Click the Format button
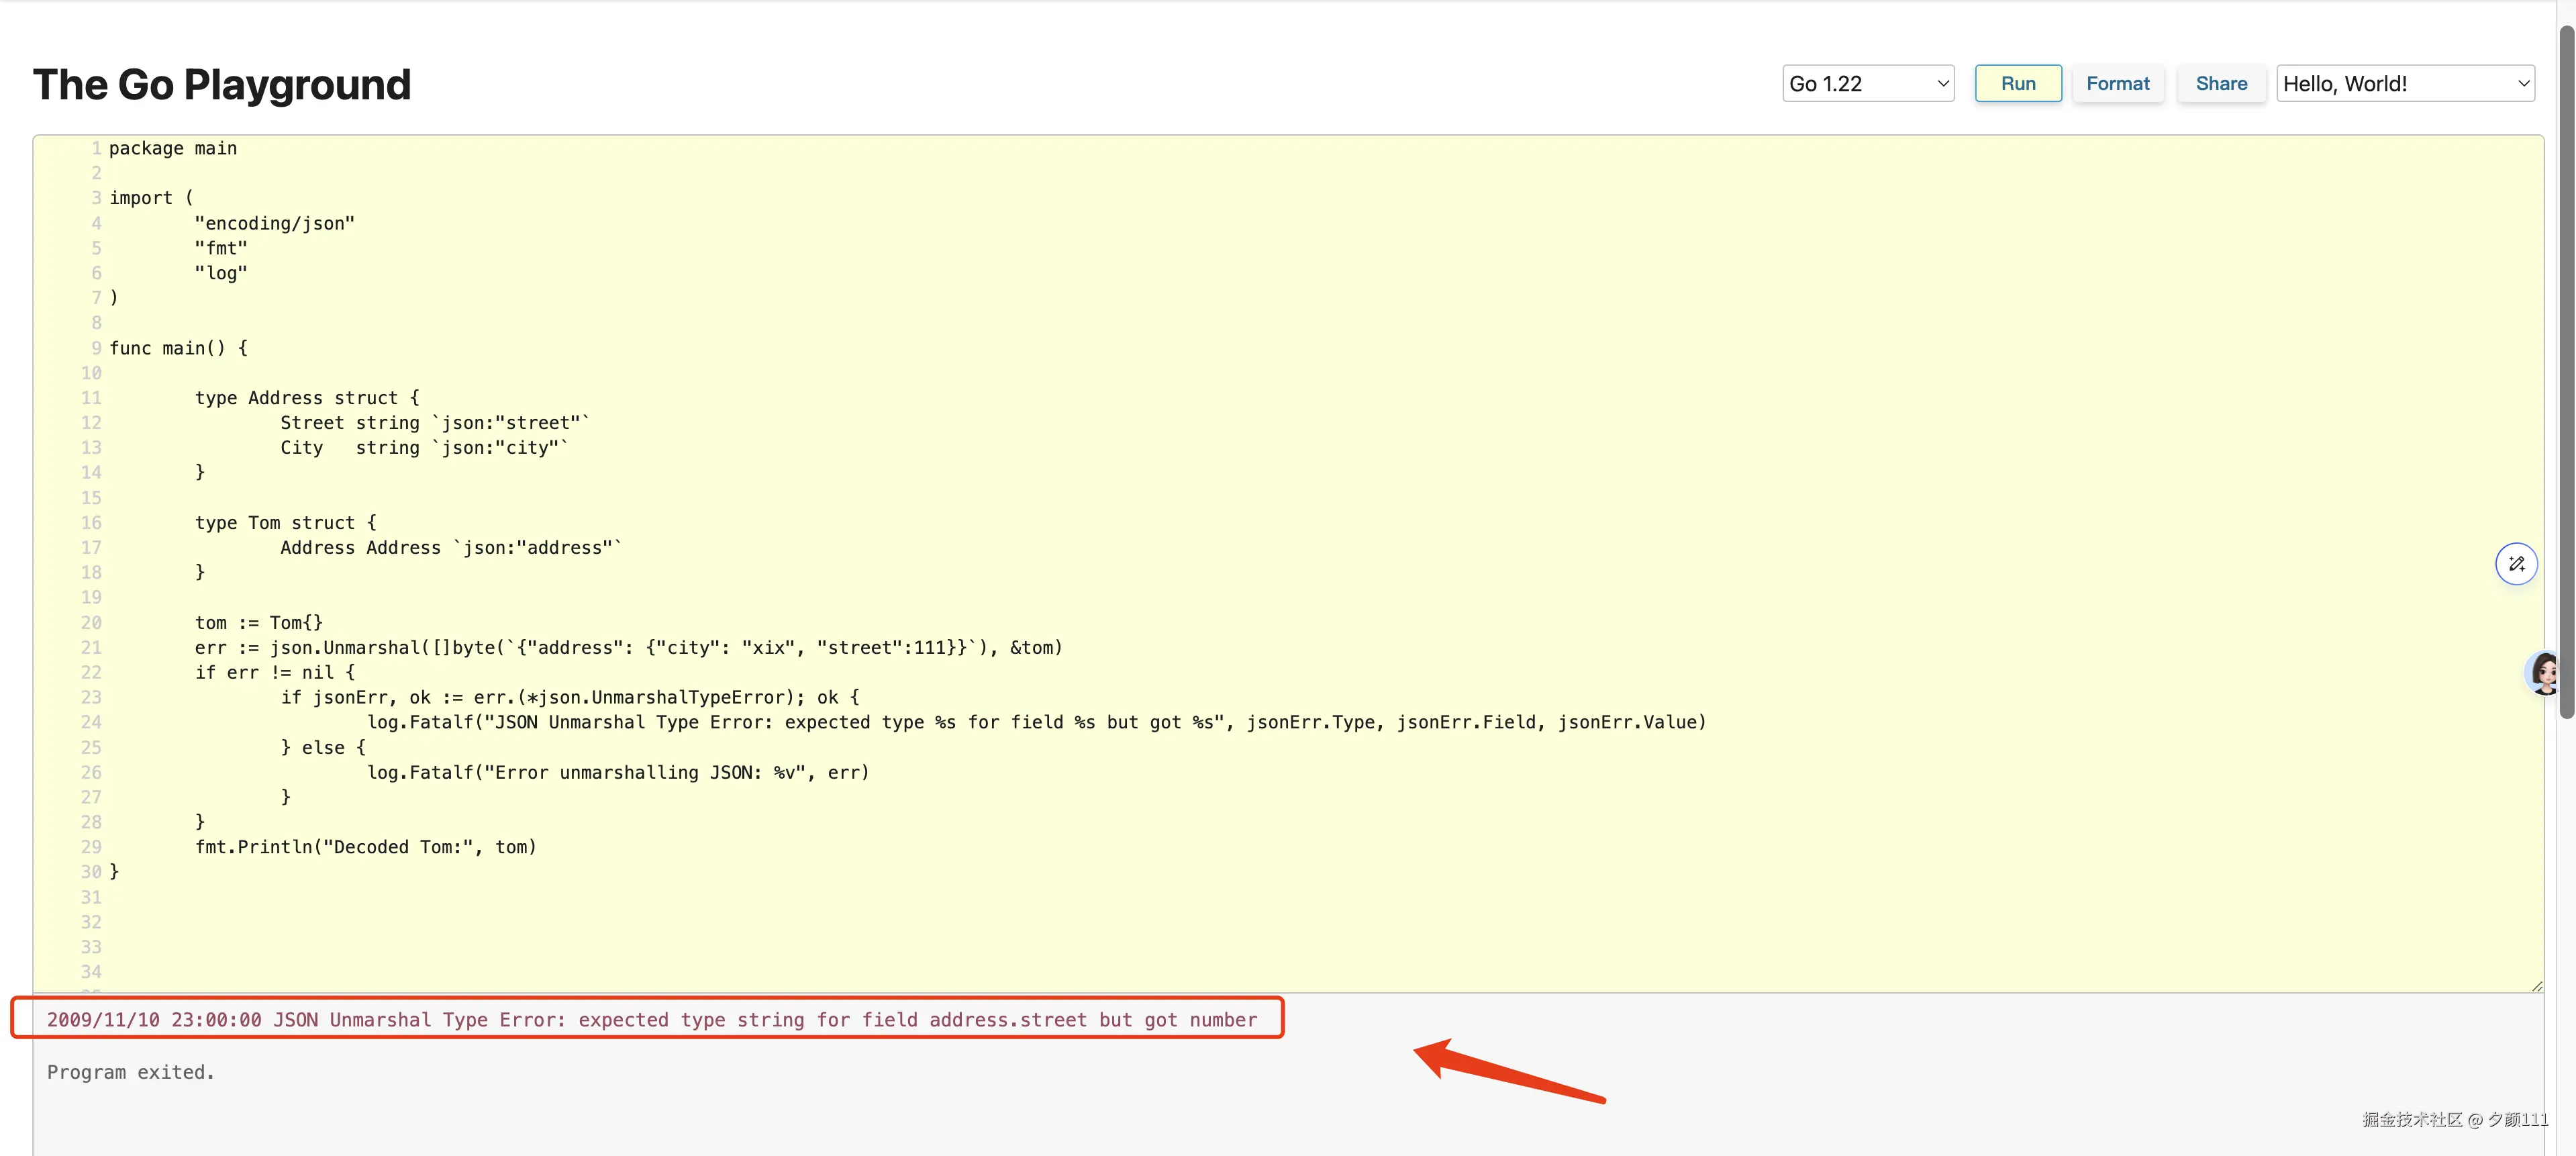The width and height of the screenshot is (2576, 1156). point(2117,84)
